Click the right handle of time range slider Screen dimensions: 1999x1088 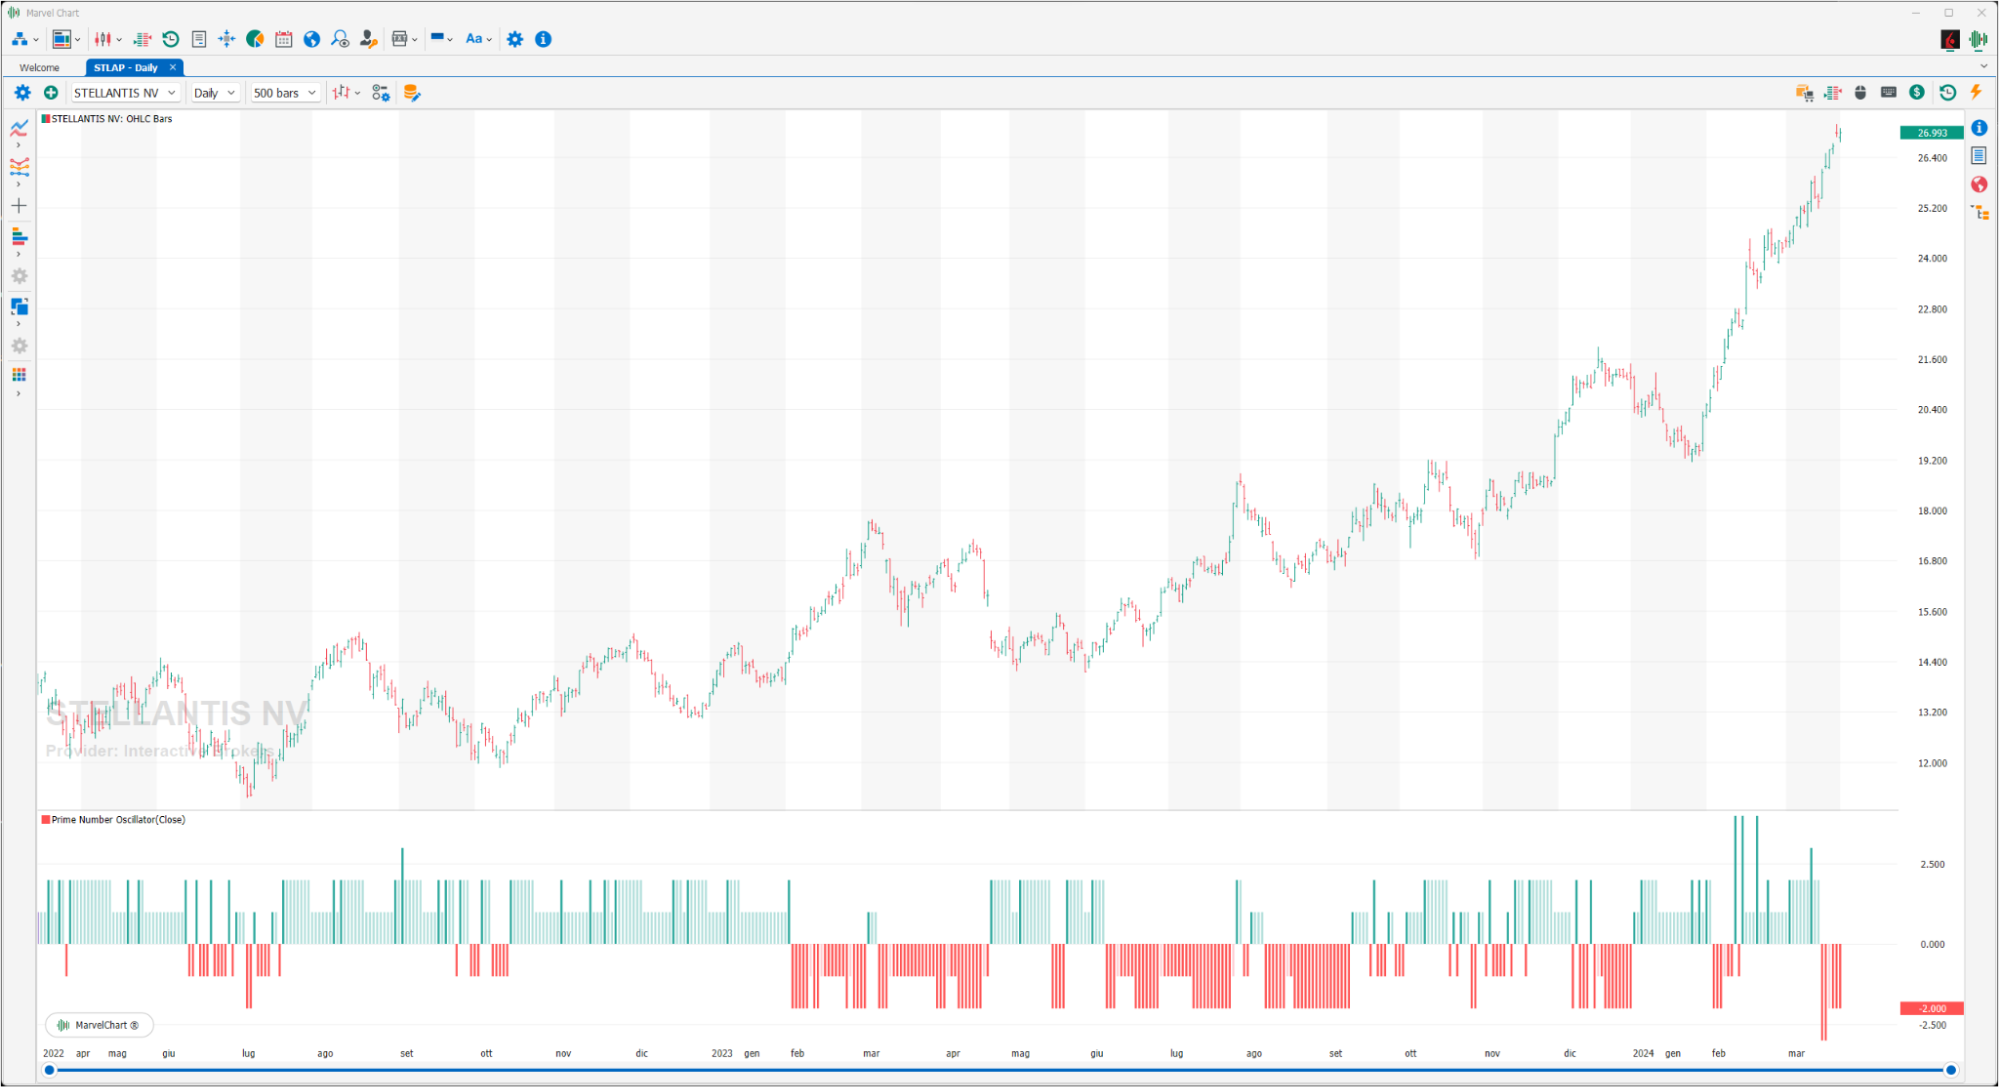(1950, 1070)
